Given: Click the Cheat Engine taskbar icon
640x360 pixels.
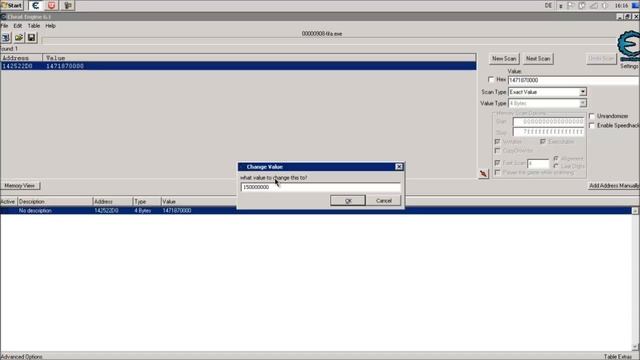Looking at the screenshot, I should [x=36, y=5].
